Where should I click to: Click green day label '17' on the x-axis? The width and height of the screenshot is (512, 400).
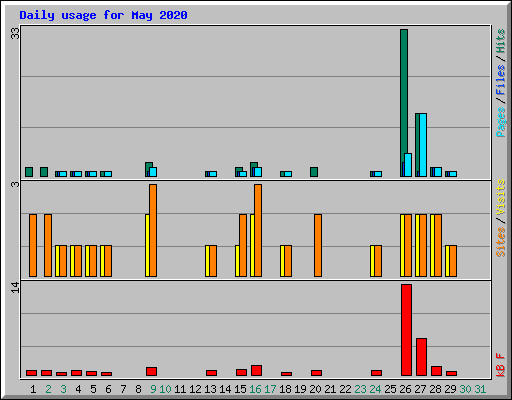[270, 389]
